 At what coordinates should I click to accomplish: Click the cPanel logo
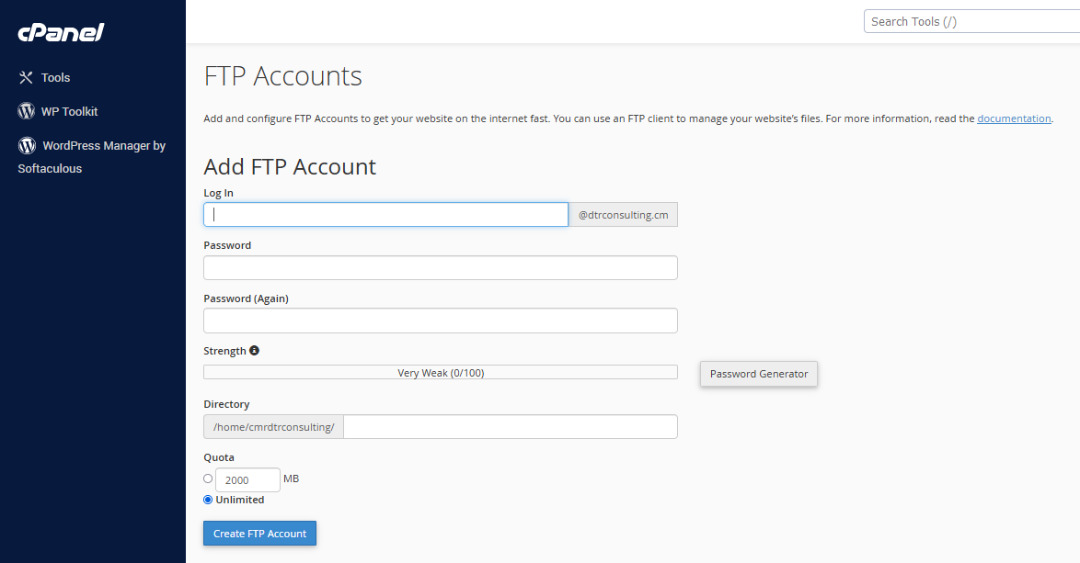point(61,32)
